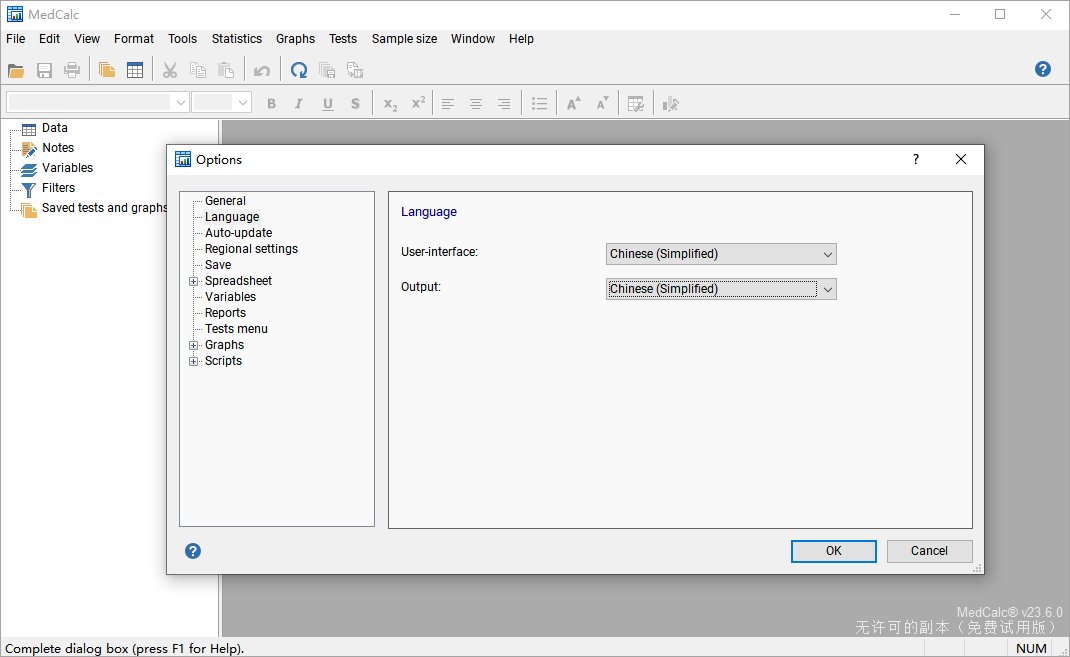
Task: Expand the Graphs options tree node
Action: (193, 345)
